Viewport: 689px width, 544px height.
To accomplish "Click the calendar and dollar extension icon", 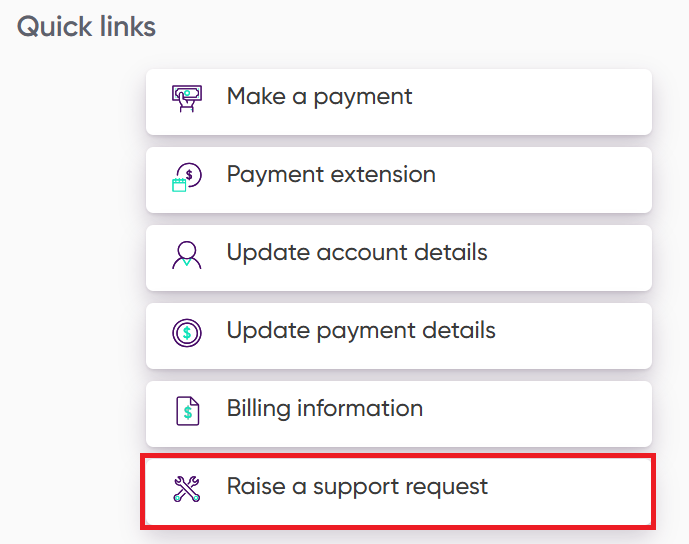I will 187,177.
